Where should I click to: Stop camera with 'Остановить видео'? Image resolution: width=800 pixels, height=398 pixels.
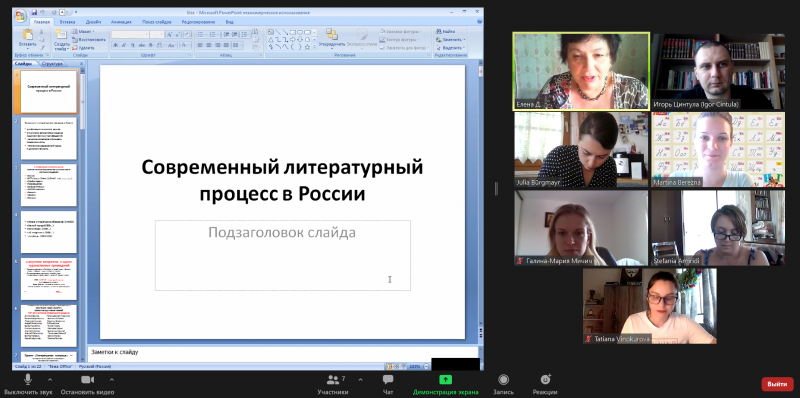(87, 384)
